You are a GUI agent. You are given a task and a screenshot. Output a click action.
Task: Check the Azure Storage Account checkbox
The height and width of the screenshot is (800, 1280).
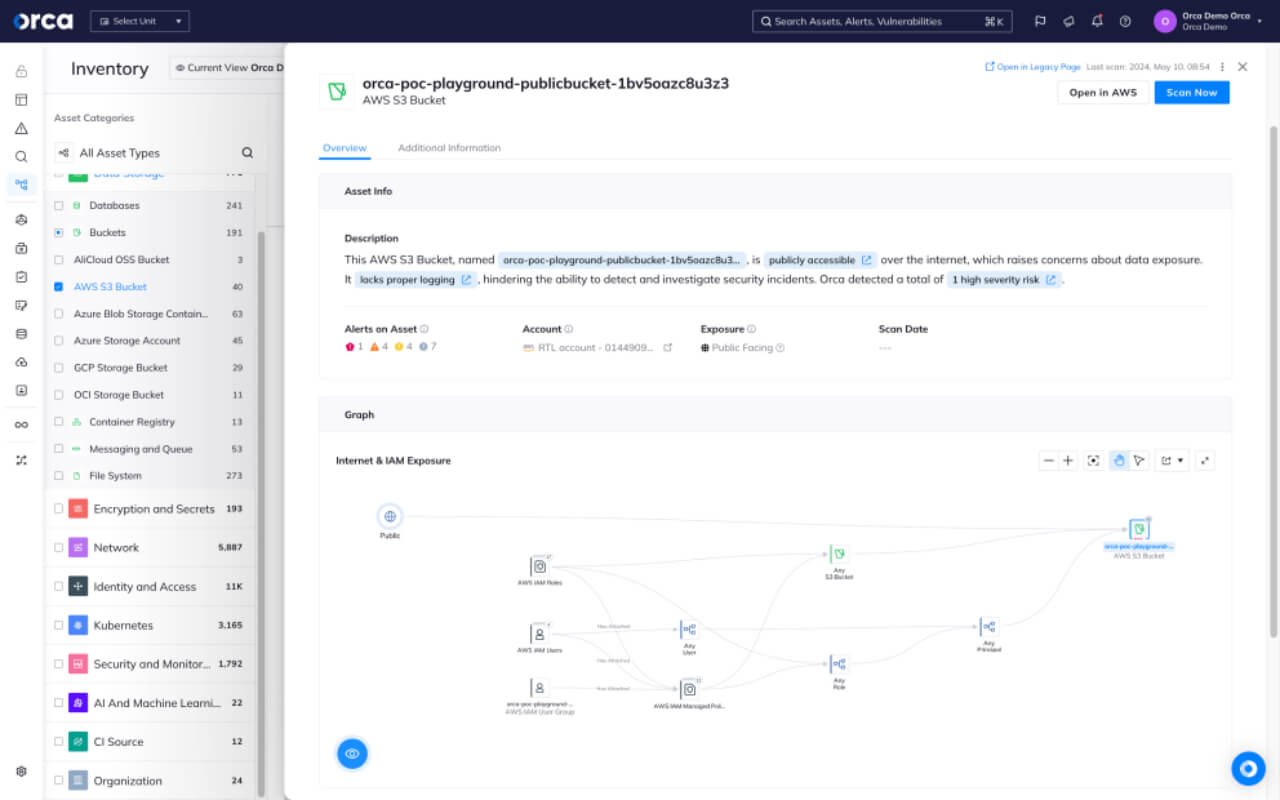click(x=58, y=340)
